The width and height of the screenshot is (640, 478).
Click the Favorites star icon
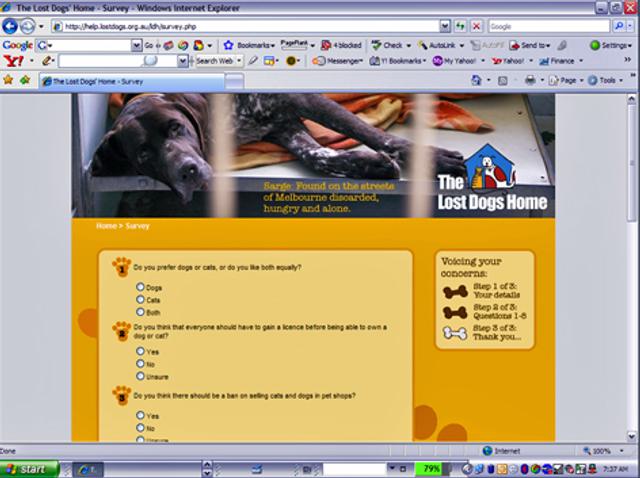point(9,80)
